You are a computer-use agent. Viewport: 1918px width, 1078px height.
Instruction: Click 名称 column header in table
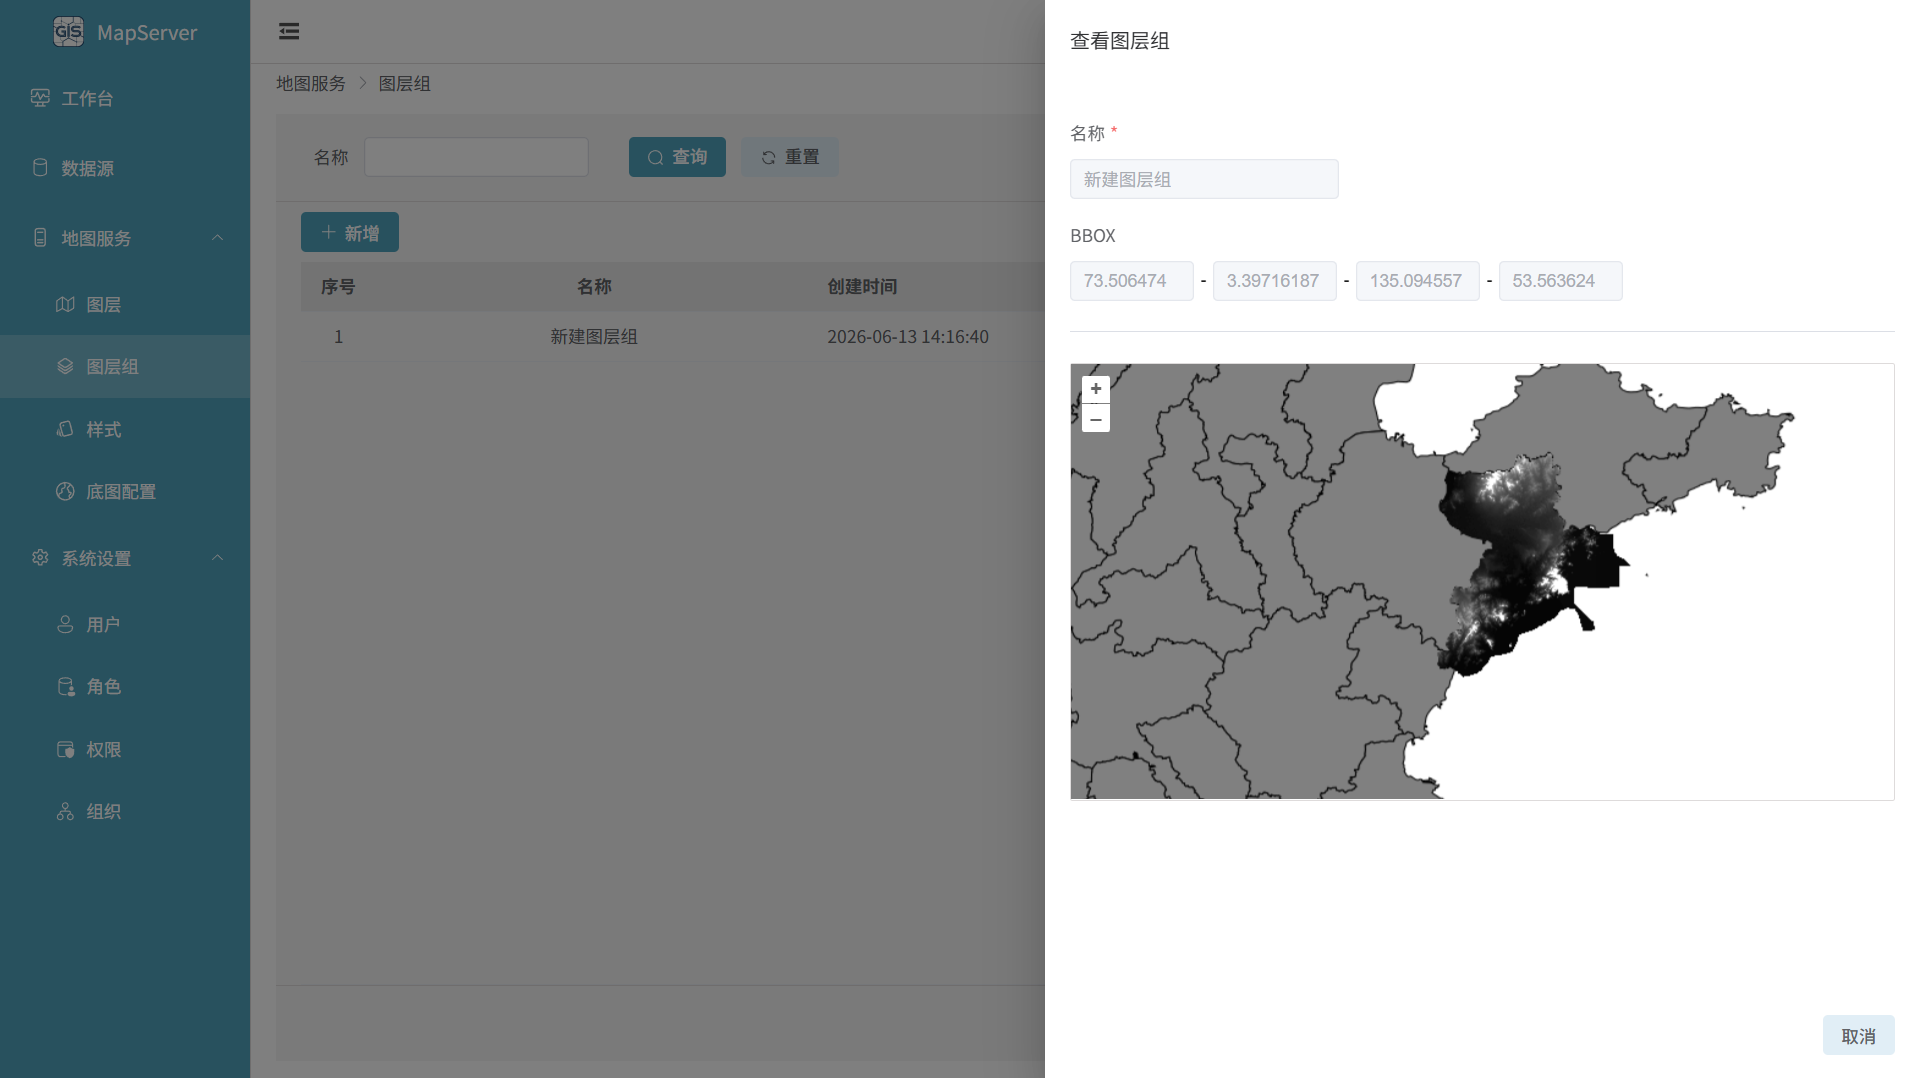(594, 286)
